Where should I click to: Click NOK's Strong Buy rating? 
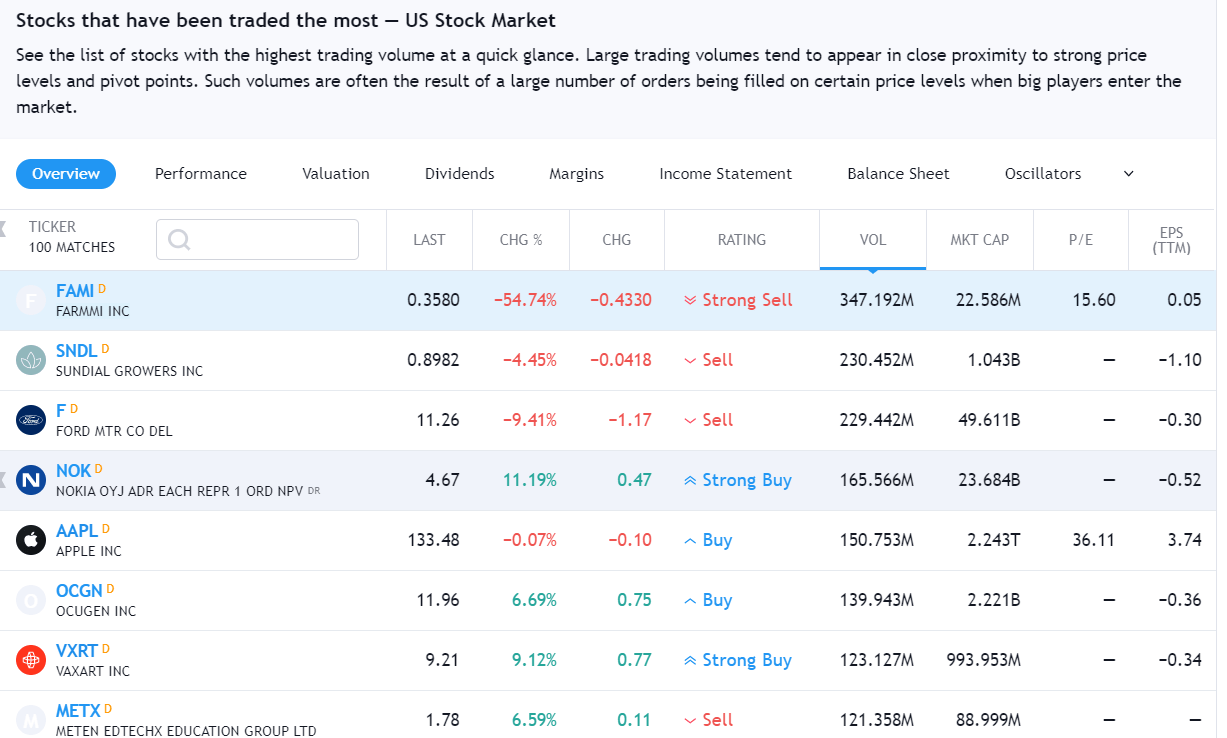pyautogui.click(x=738, y=480)
